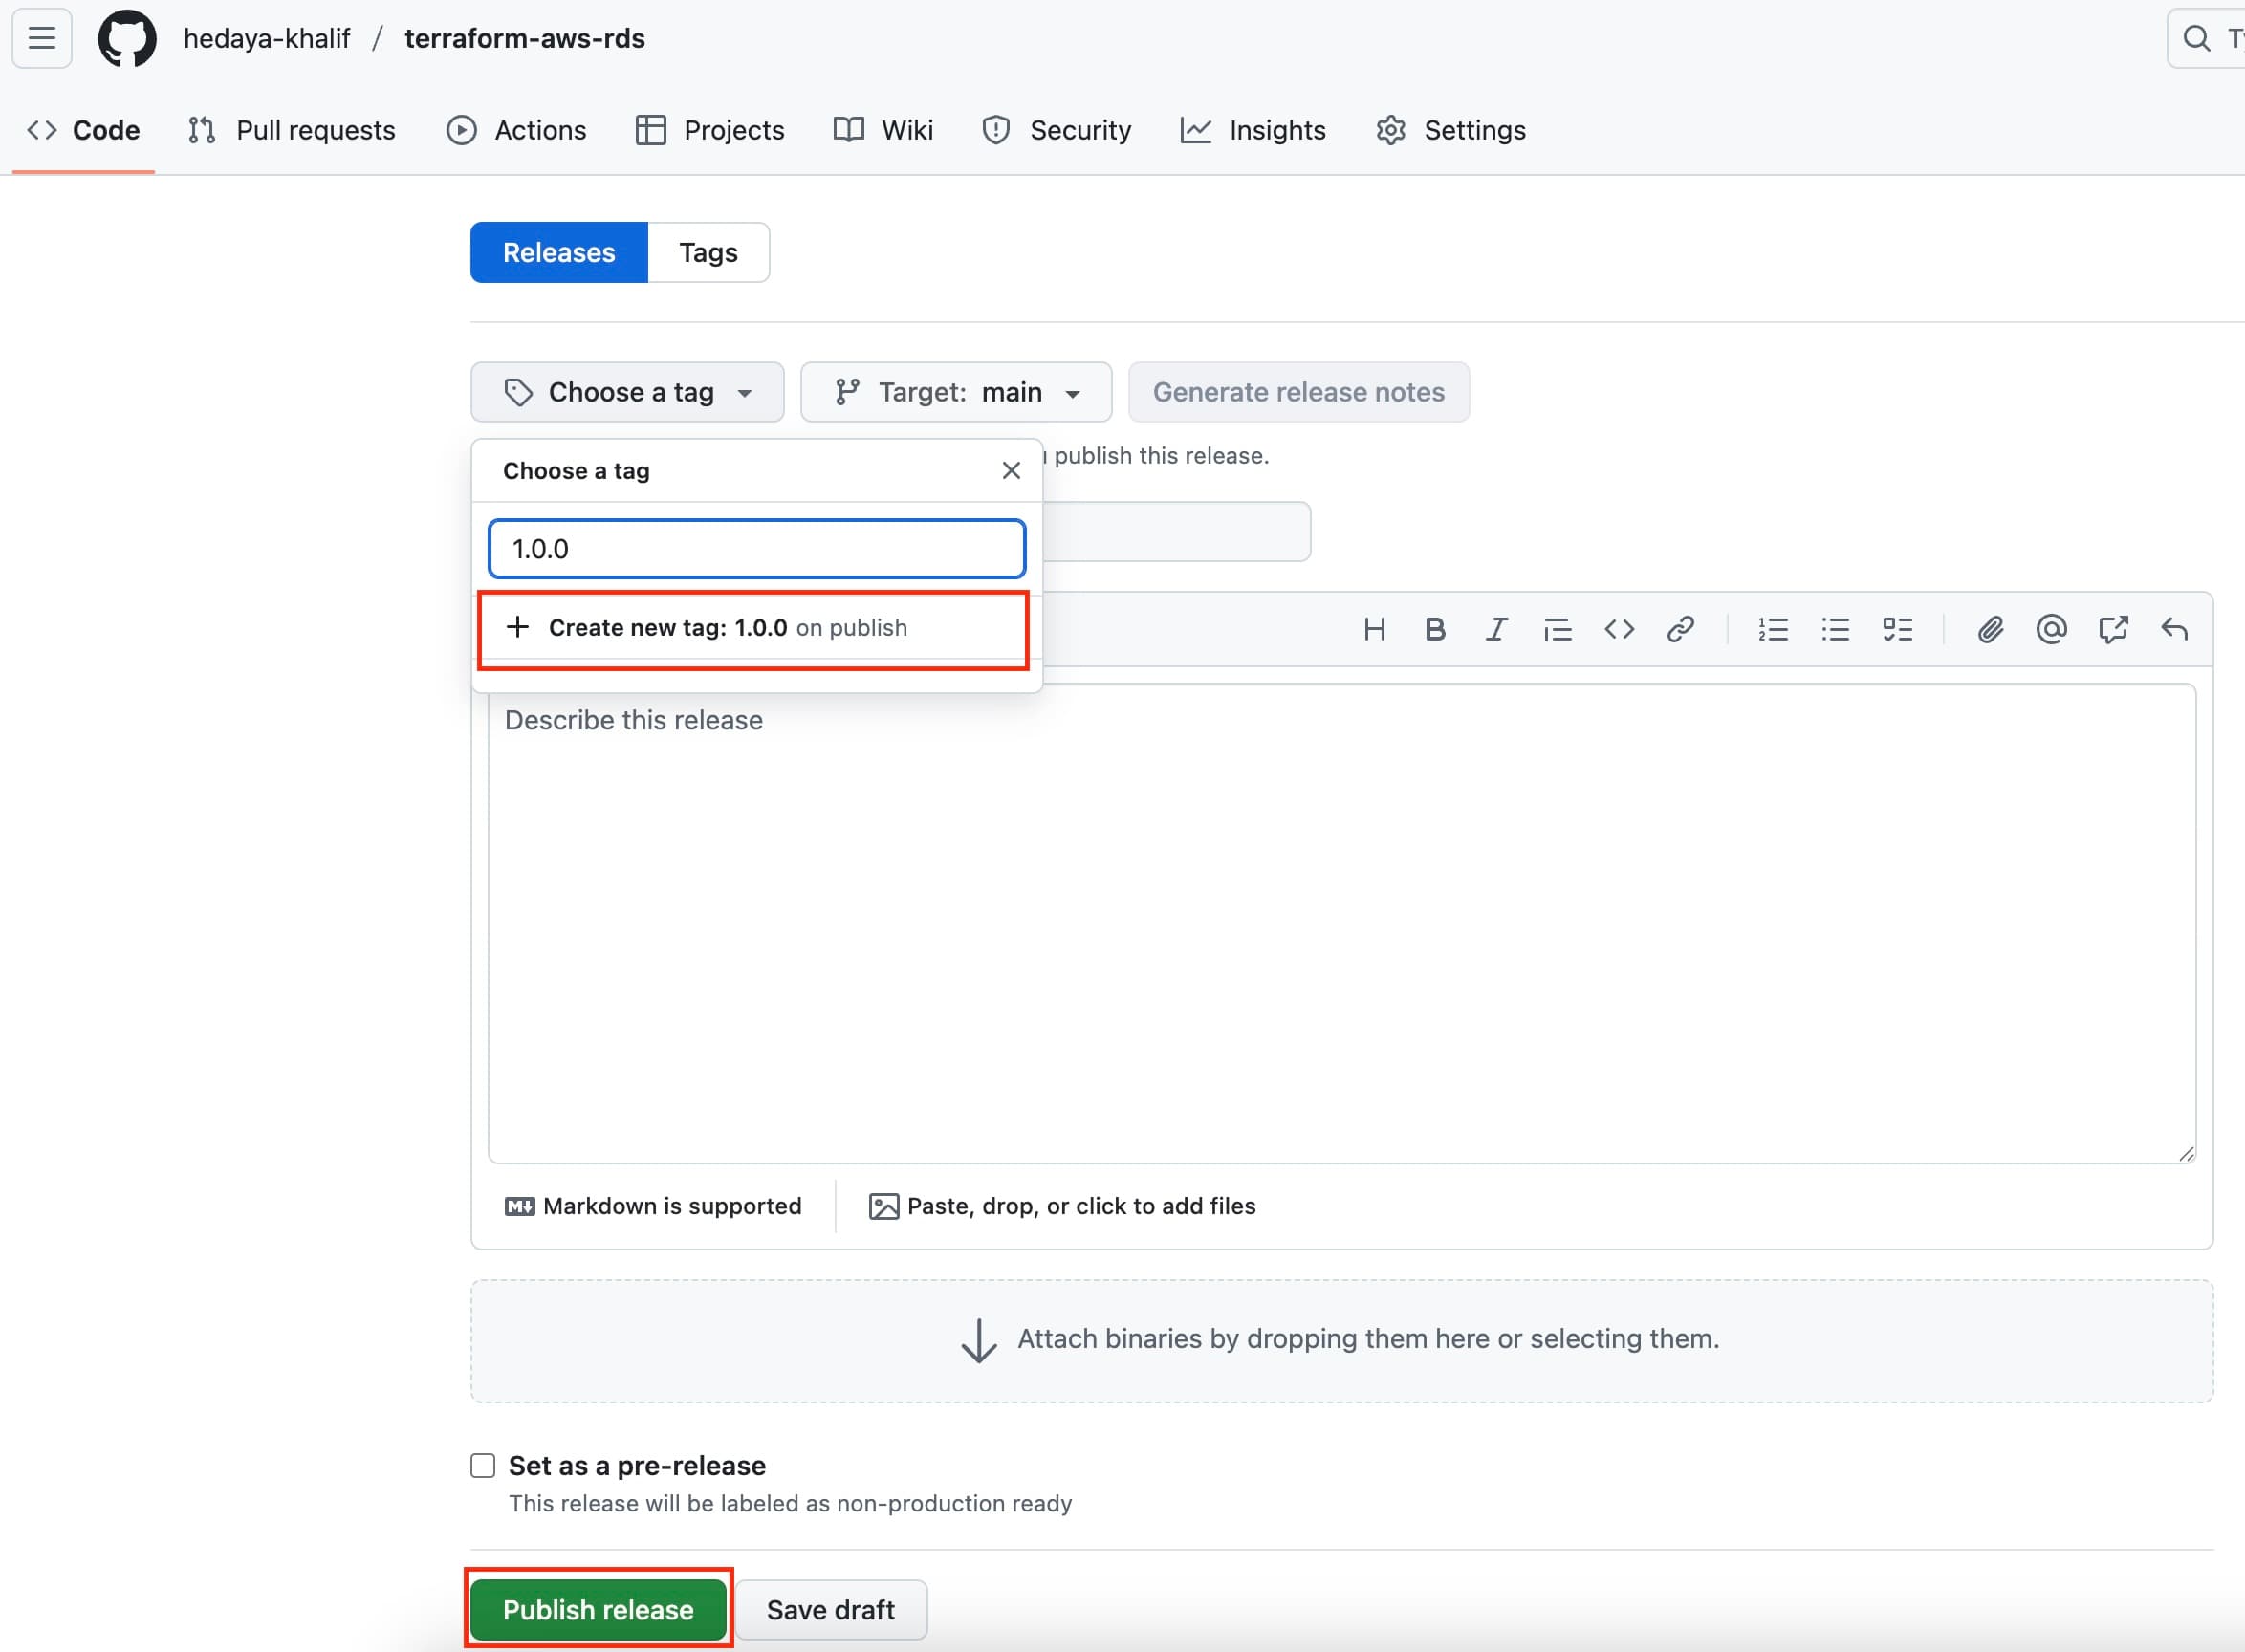Close the Choose a tag popup
The width and height of the screenshot is (2245, 1652).
1011,470
